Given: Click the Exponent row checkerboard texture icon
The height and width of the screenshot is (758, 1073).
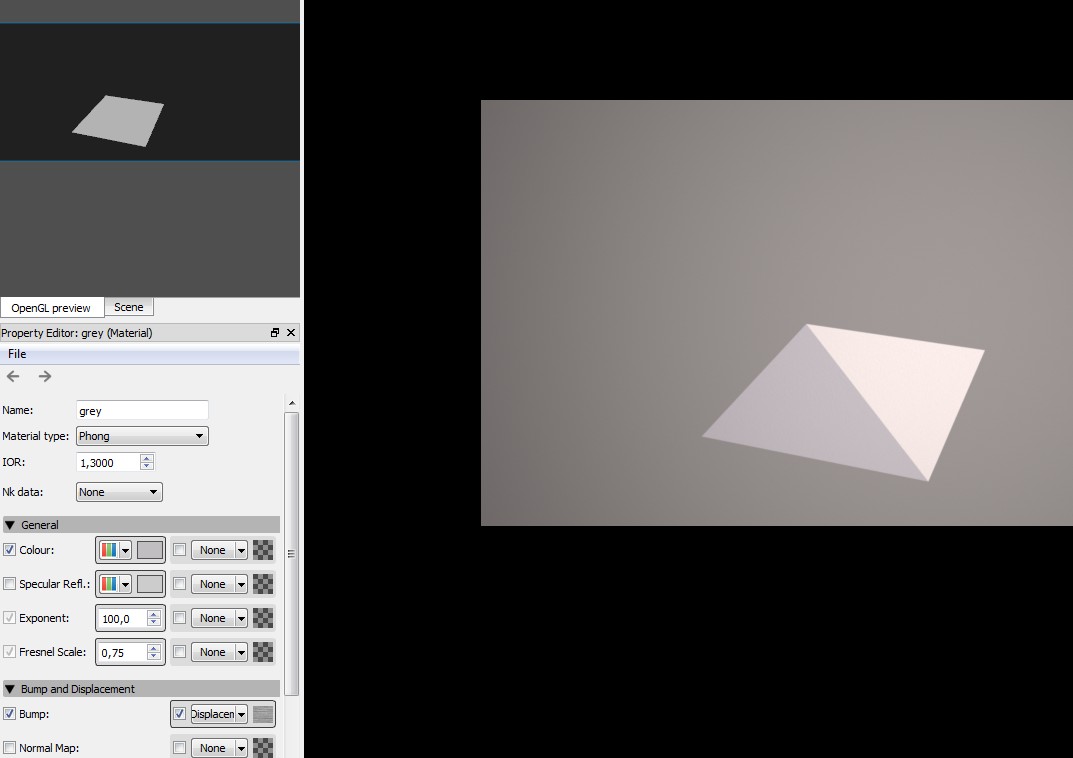Looking at the screenshot, I should (263, 618).
